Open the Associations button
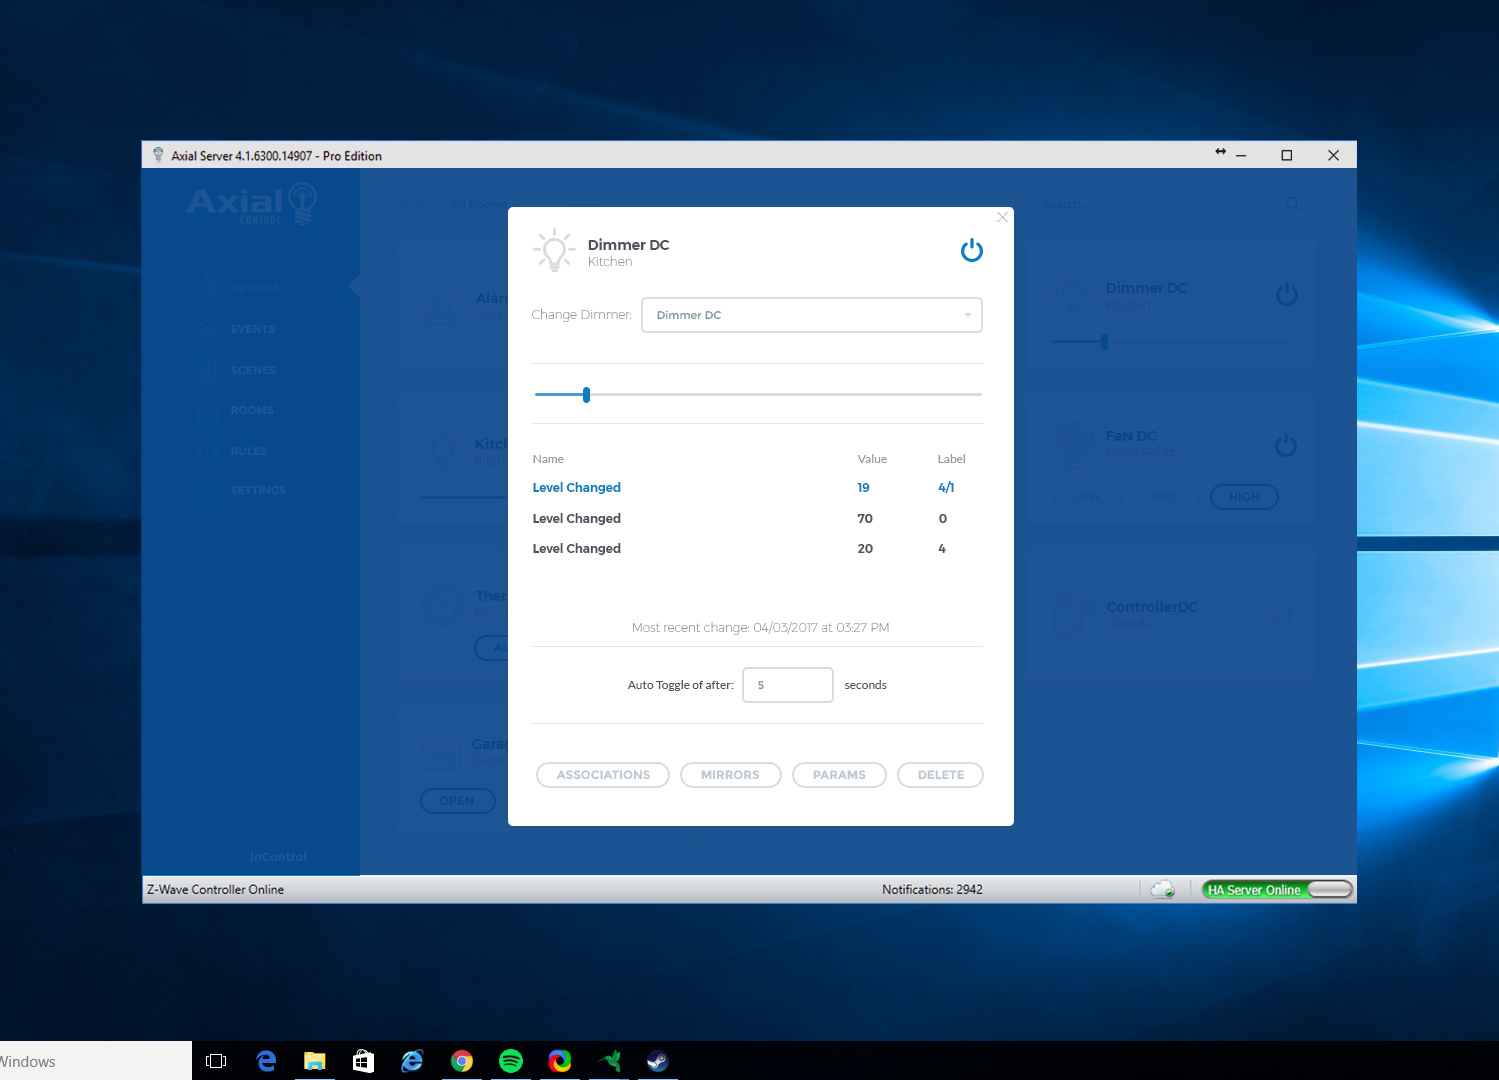Image resolution: width=1499 pixels, height=1080 pixels. coord(603,775)
